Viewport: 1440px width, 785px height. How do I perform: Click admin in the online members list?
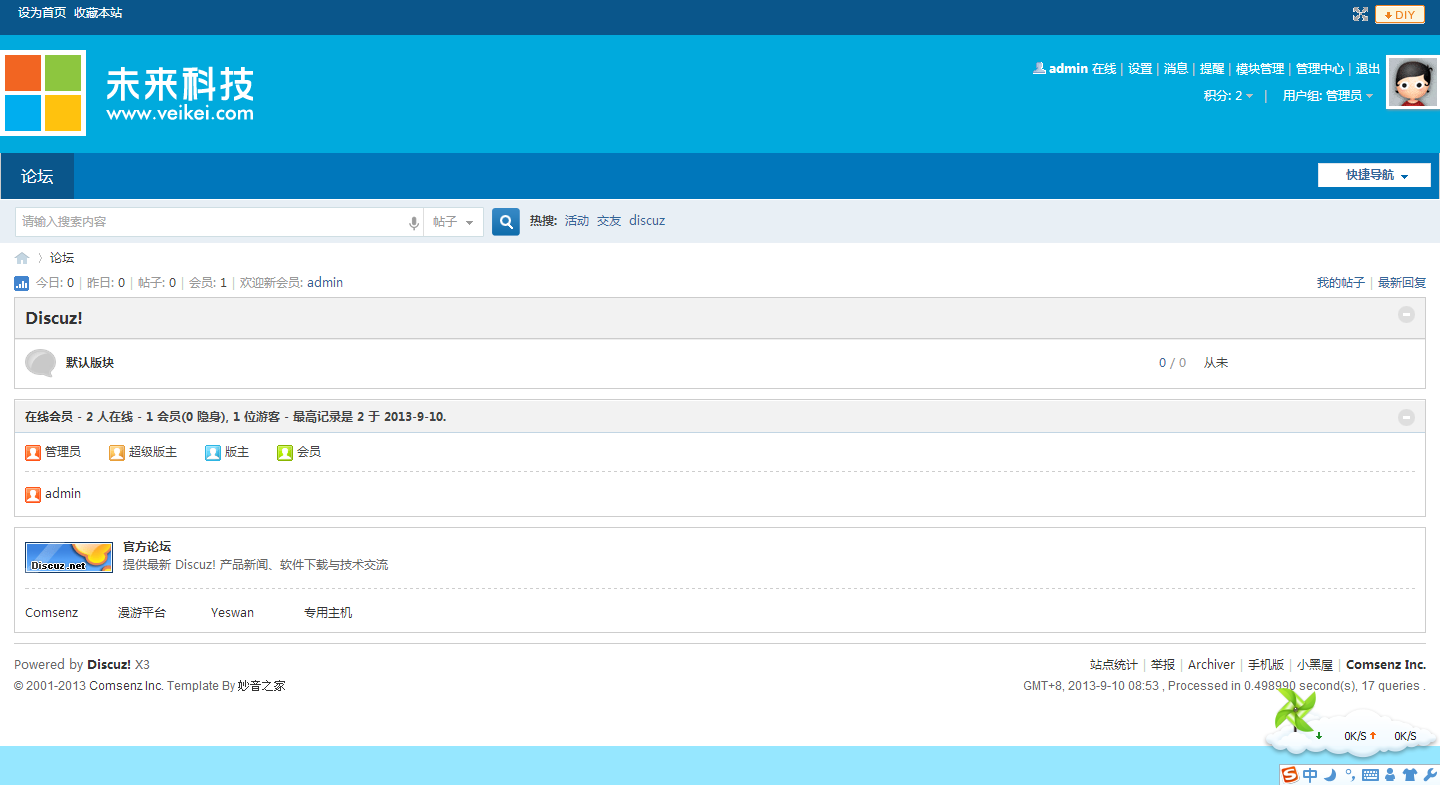click(63, 494)
